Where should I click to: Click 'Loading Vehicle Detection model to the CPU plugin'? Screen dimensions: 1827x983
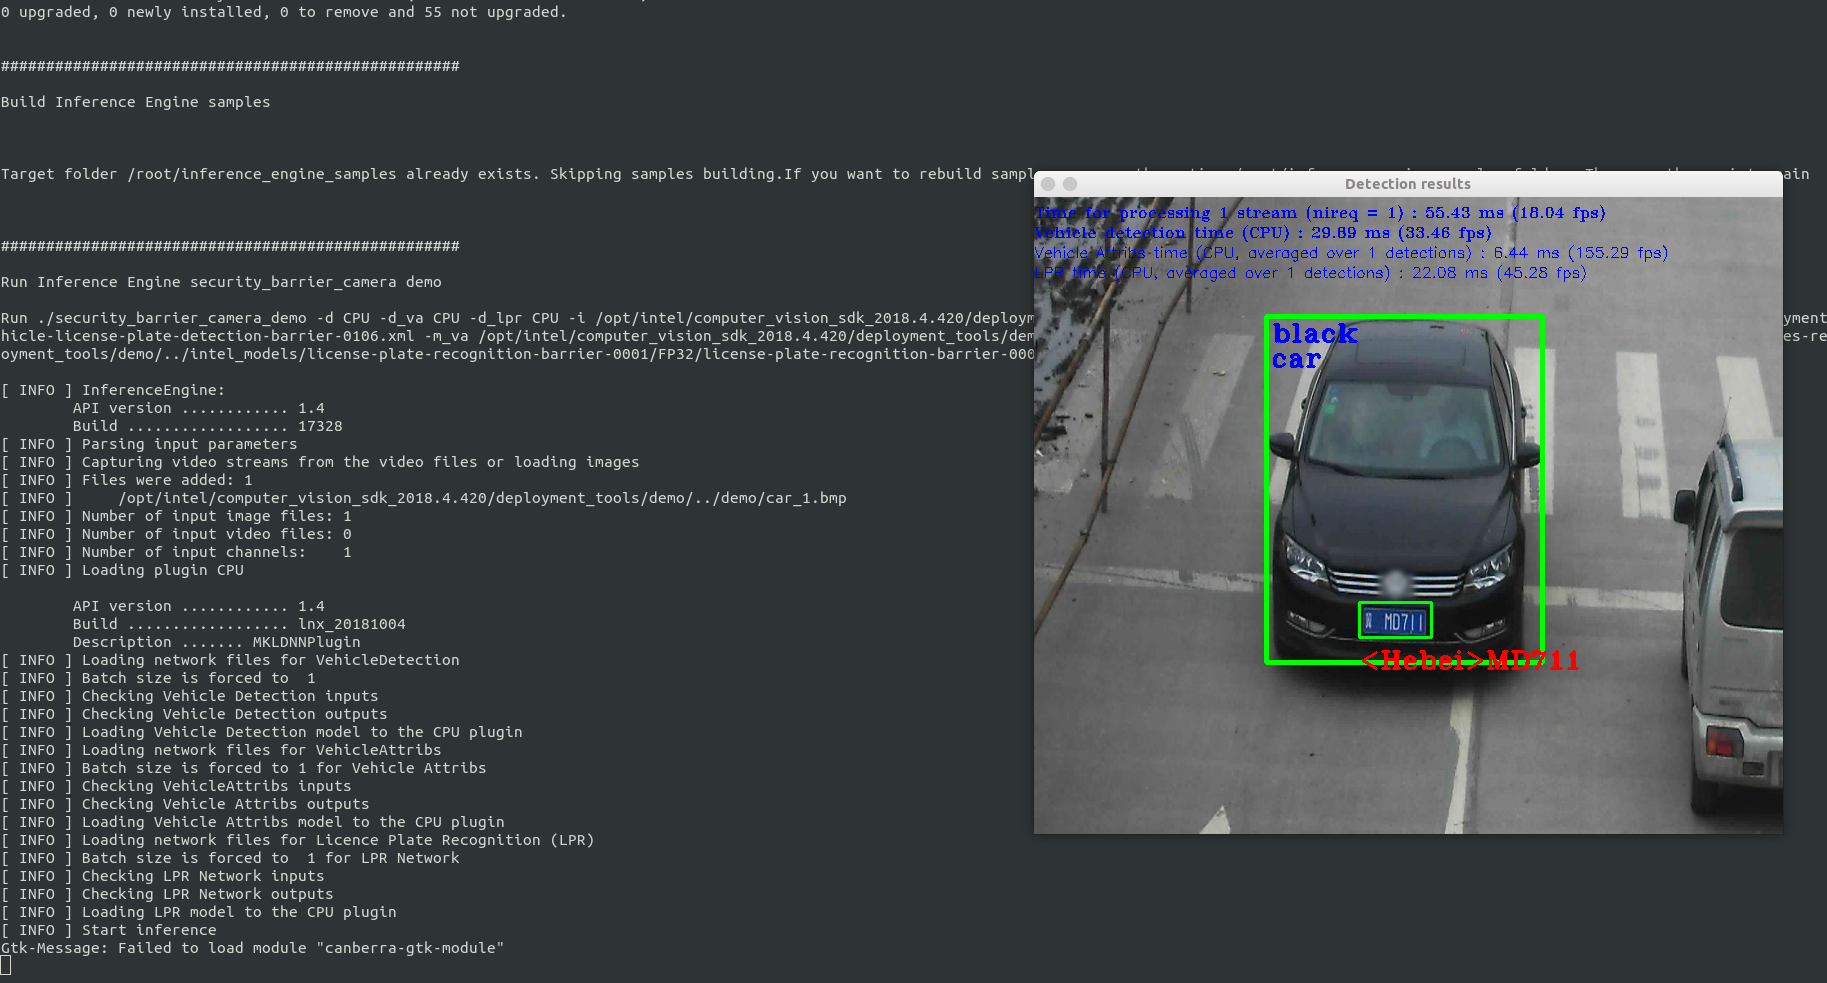(x=262, y=732)
